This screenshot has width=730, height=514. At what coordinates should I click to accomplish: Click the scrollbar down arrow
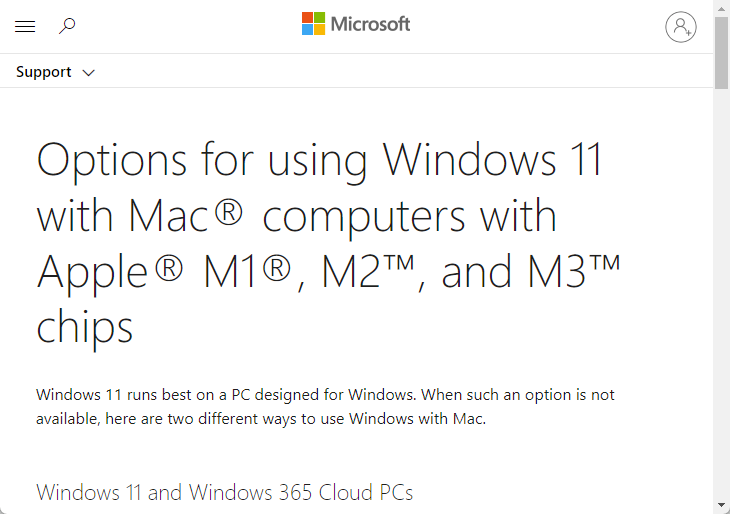[721, 504]
